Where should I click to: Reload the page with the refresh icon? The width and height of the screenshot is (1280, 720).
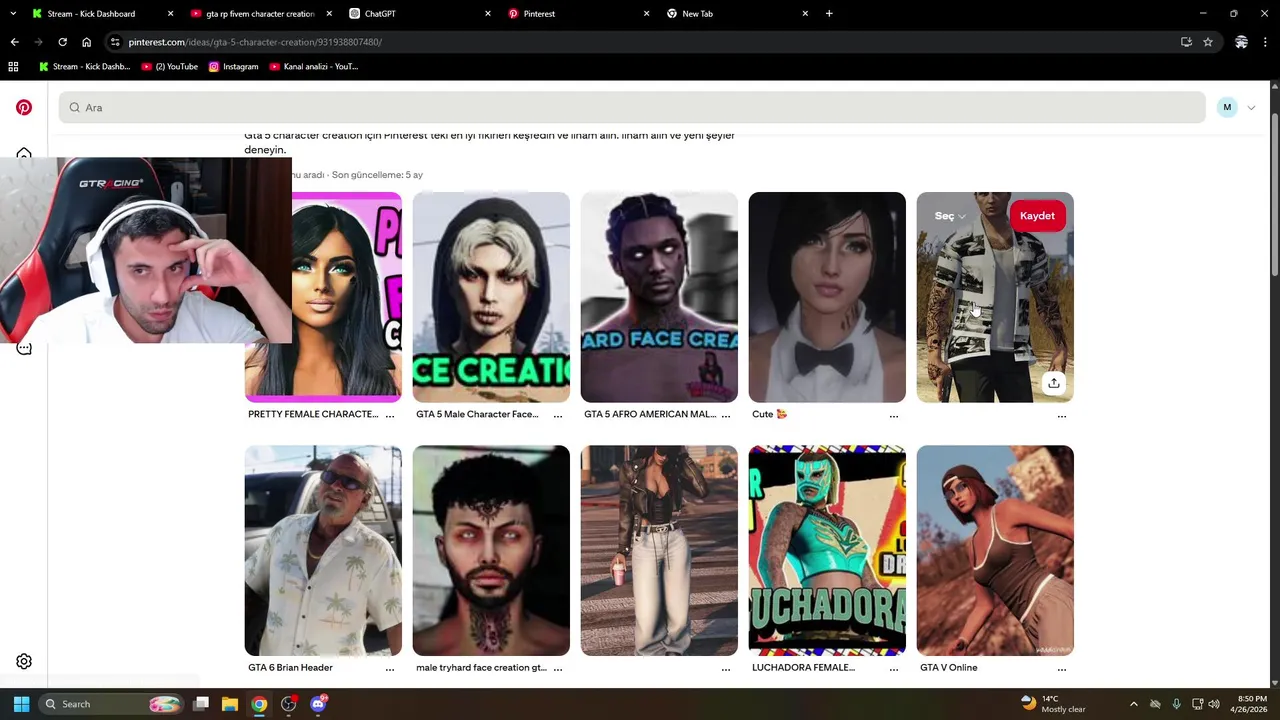point(62,42)
